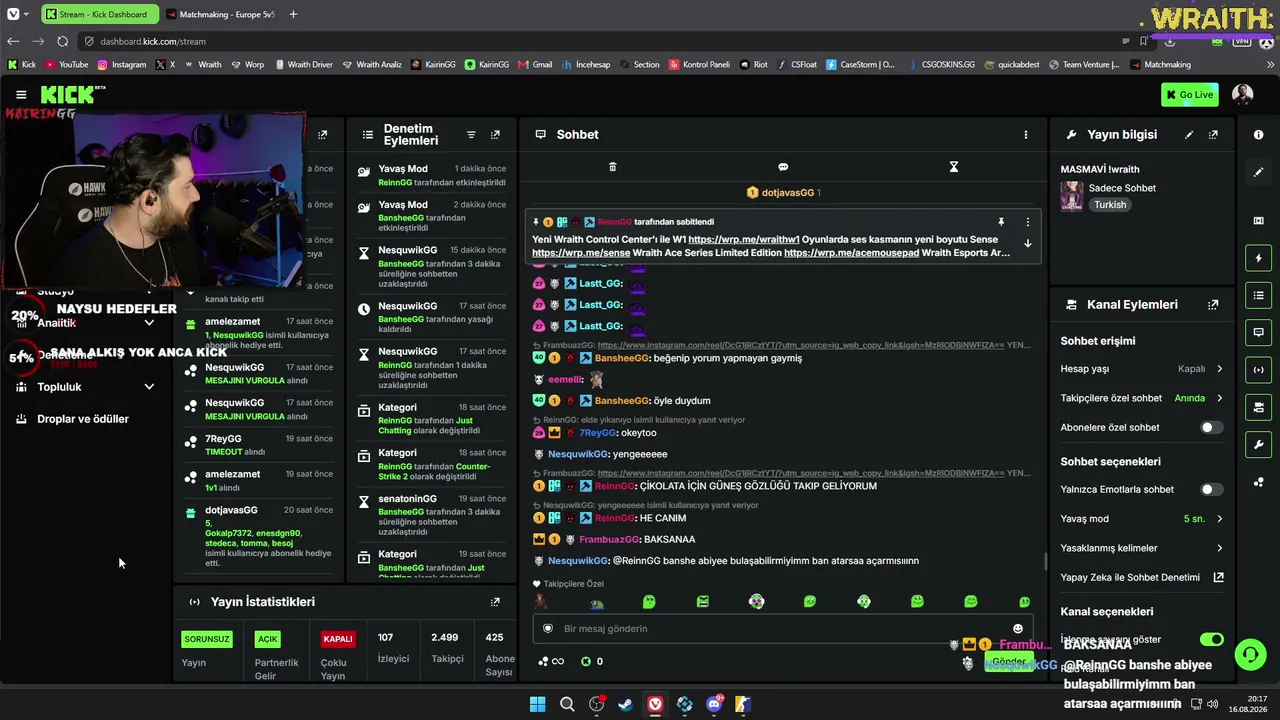Click the green support headset button
The height and width of the screenshot is (720, 1280).
click(1250, 655)
